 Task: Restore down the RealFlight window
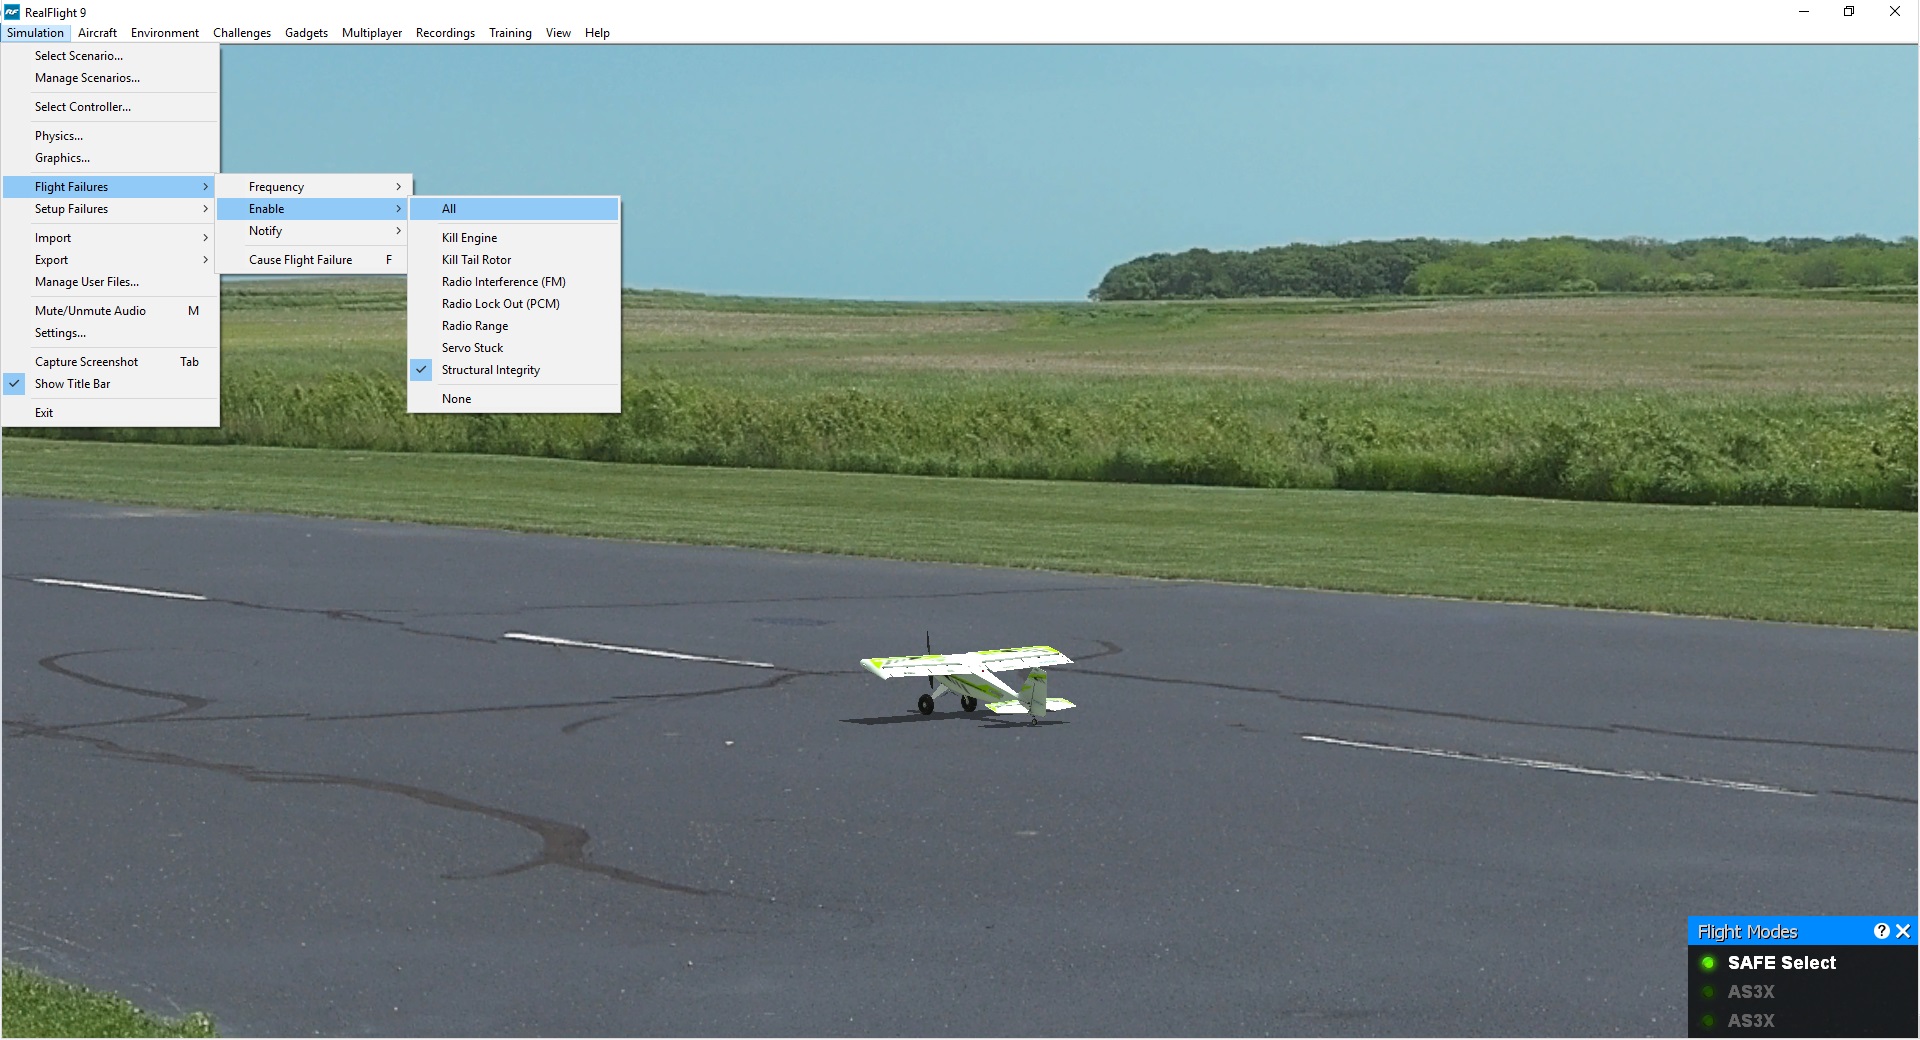tap(1849, 12)
